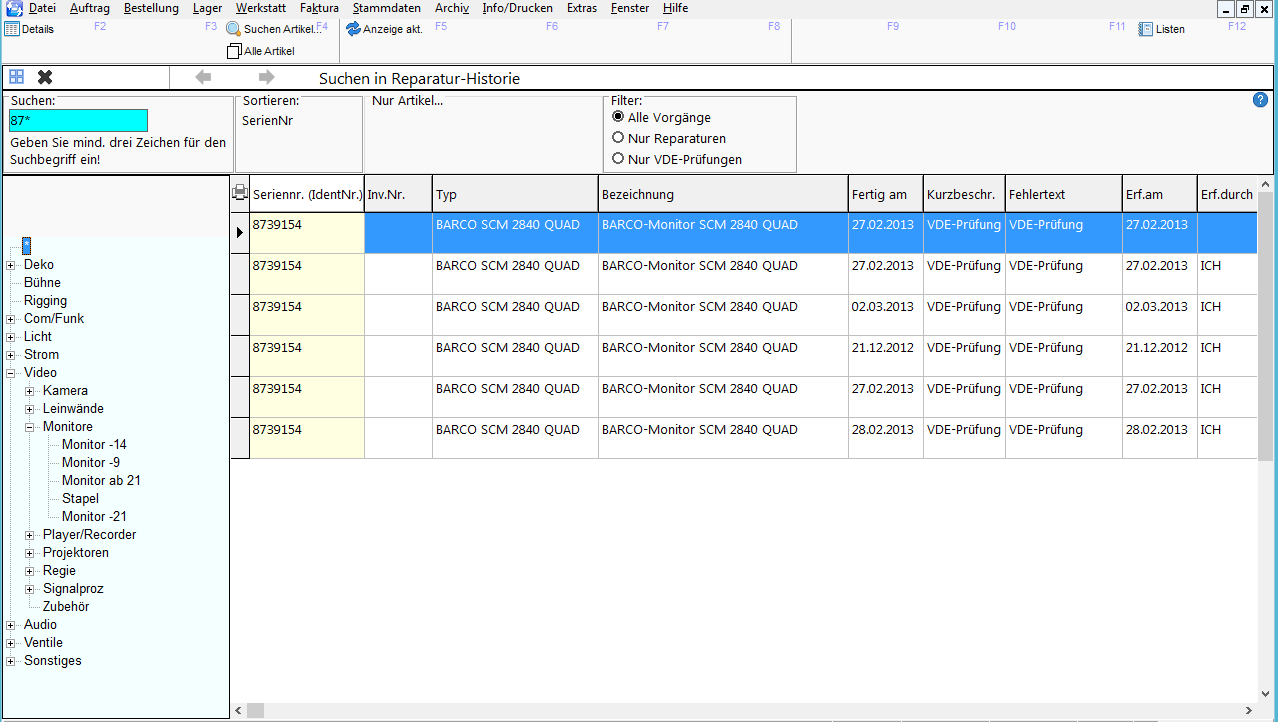
Task: Expand the Kamera tree node
Action: pyautogui.click(x=30, y=391)
